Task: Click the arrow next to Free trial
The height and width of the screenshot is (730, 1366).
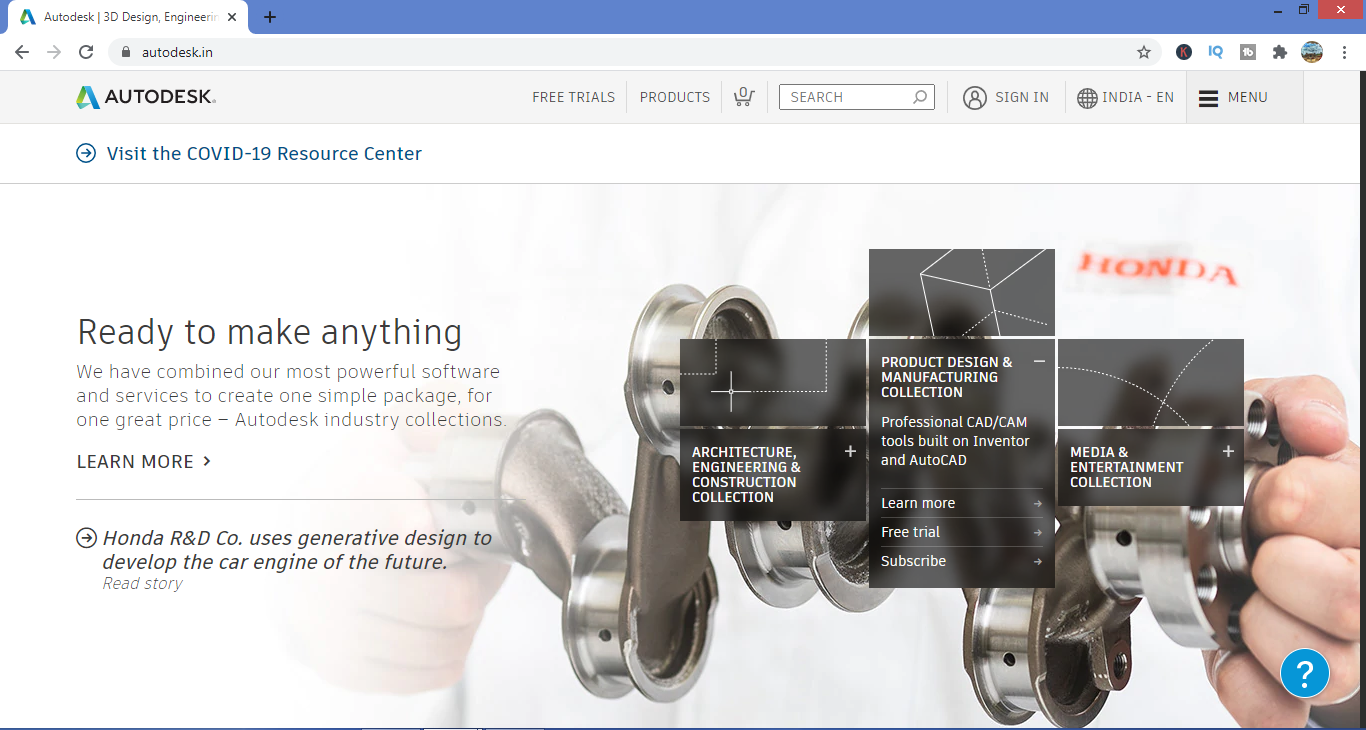Action: pos(1037,533)
